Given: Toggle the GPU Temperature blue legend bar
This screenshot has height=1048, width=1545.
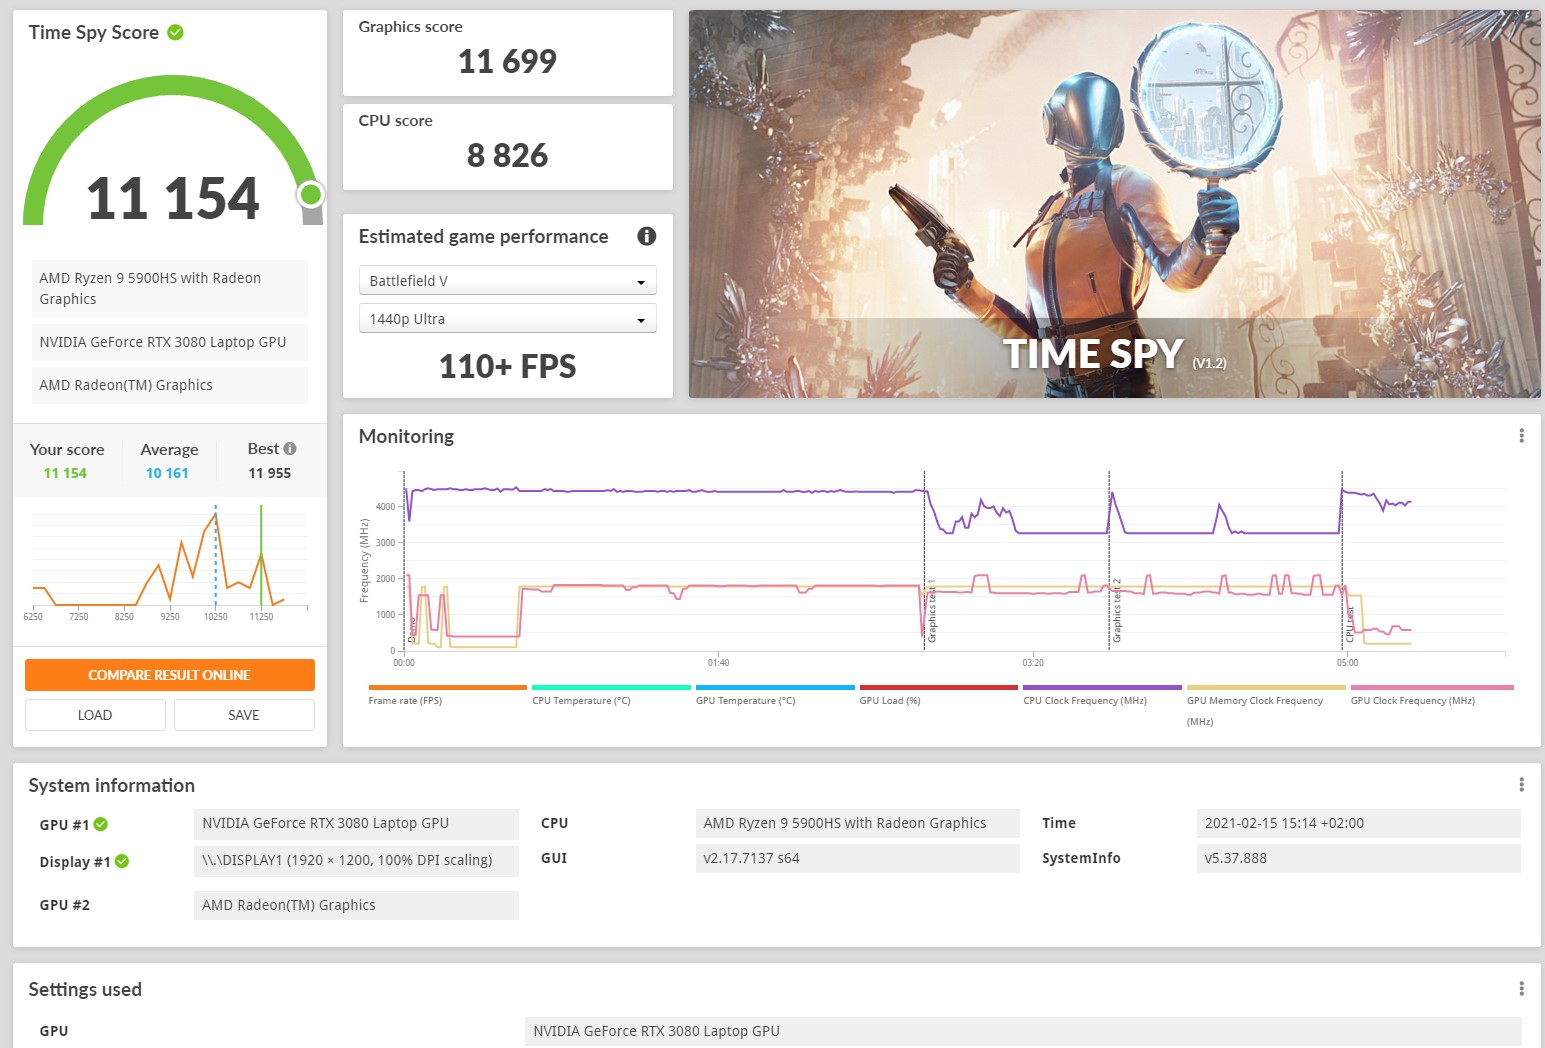Looking at the screenshot, I should click(x=775, y=688).
